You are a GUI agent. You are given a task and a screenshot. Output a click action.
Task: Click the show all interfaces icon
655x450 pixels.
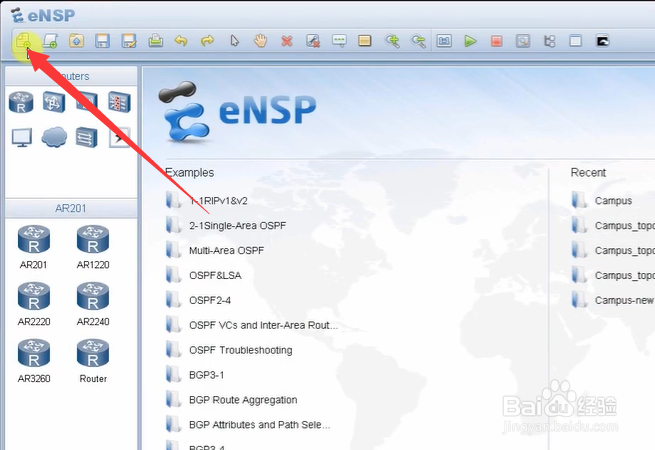(550, 41)
